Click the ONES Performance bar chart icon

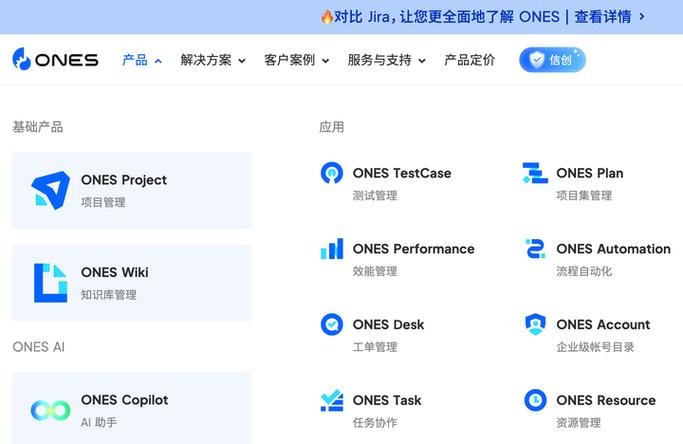[332, 249]
